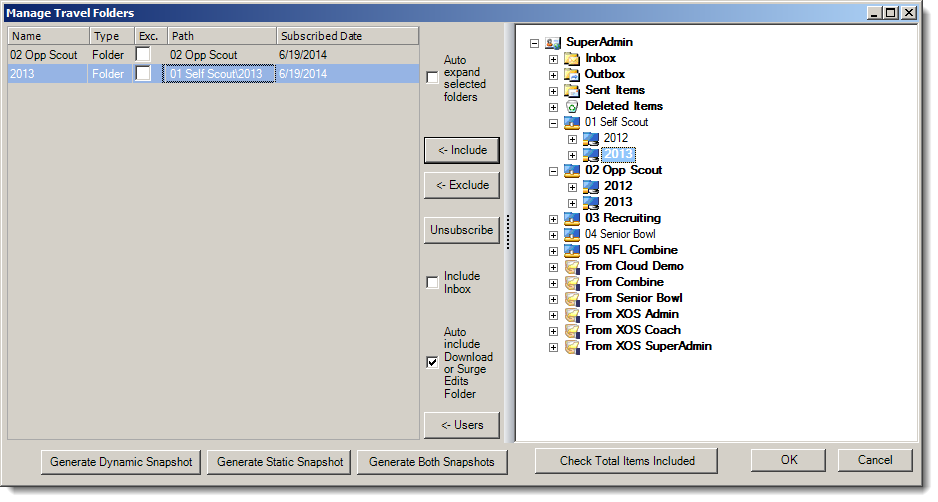Screen dimensions: 938x502
Task: Click the <- Include button
Action: 462,150
